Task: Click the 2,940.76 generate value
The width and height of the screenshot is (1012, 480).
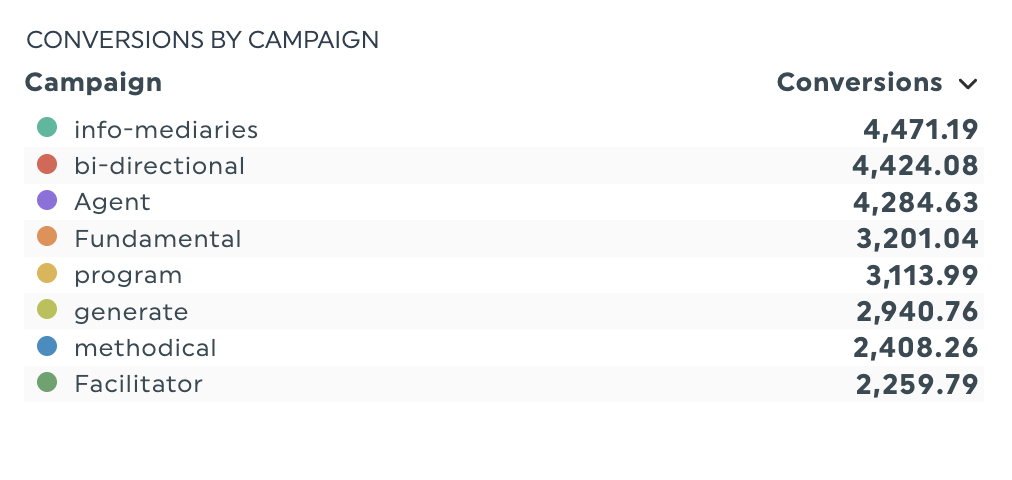Action: (x=917, y=312)
